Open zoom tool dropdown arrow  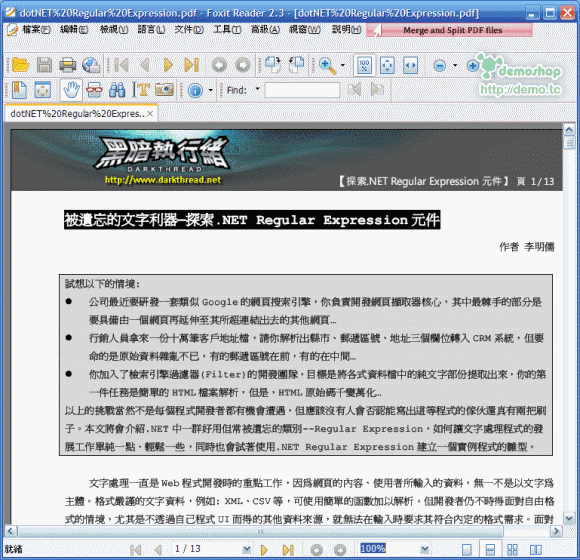coord(343,65)
